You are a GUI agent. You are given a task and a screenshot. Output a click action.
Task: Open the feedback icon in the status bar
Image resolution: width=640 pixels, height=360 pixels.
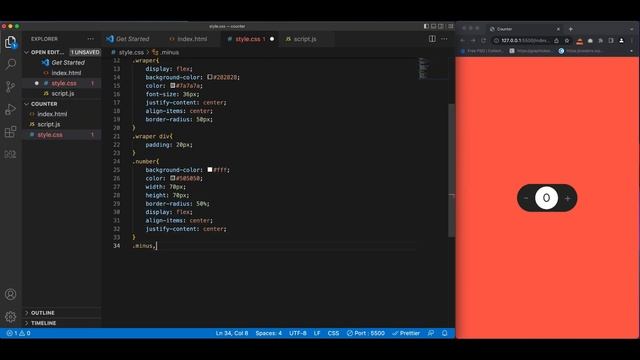pos(431,333)
